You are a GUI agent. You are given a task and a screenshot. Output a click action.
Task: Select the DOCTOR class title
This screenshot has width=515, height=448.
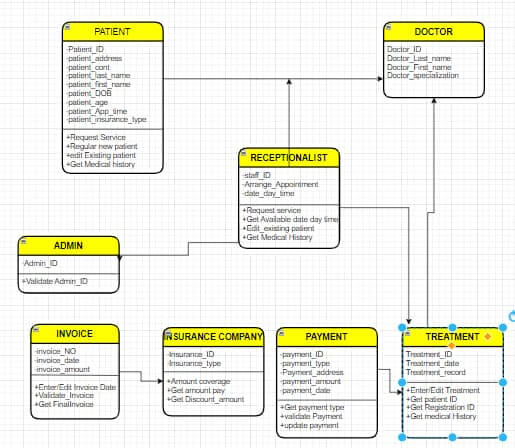click(x=433, y=32)
